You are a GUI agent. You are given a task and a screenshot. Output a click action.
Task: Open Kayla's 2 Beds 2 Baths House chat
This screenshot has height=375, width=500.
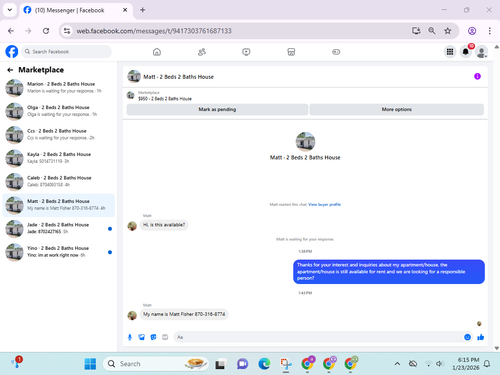point(59,158)
